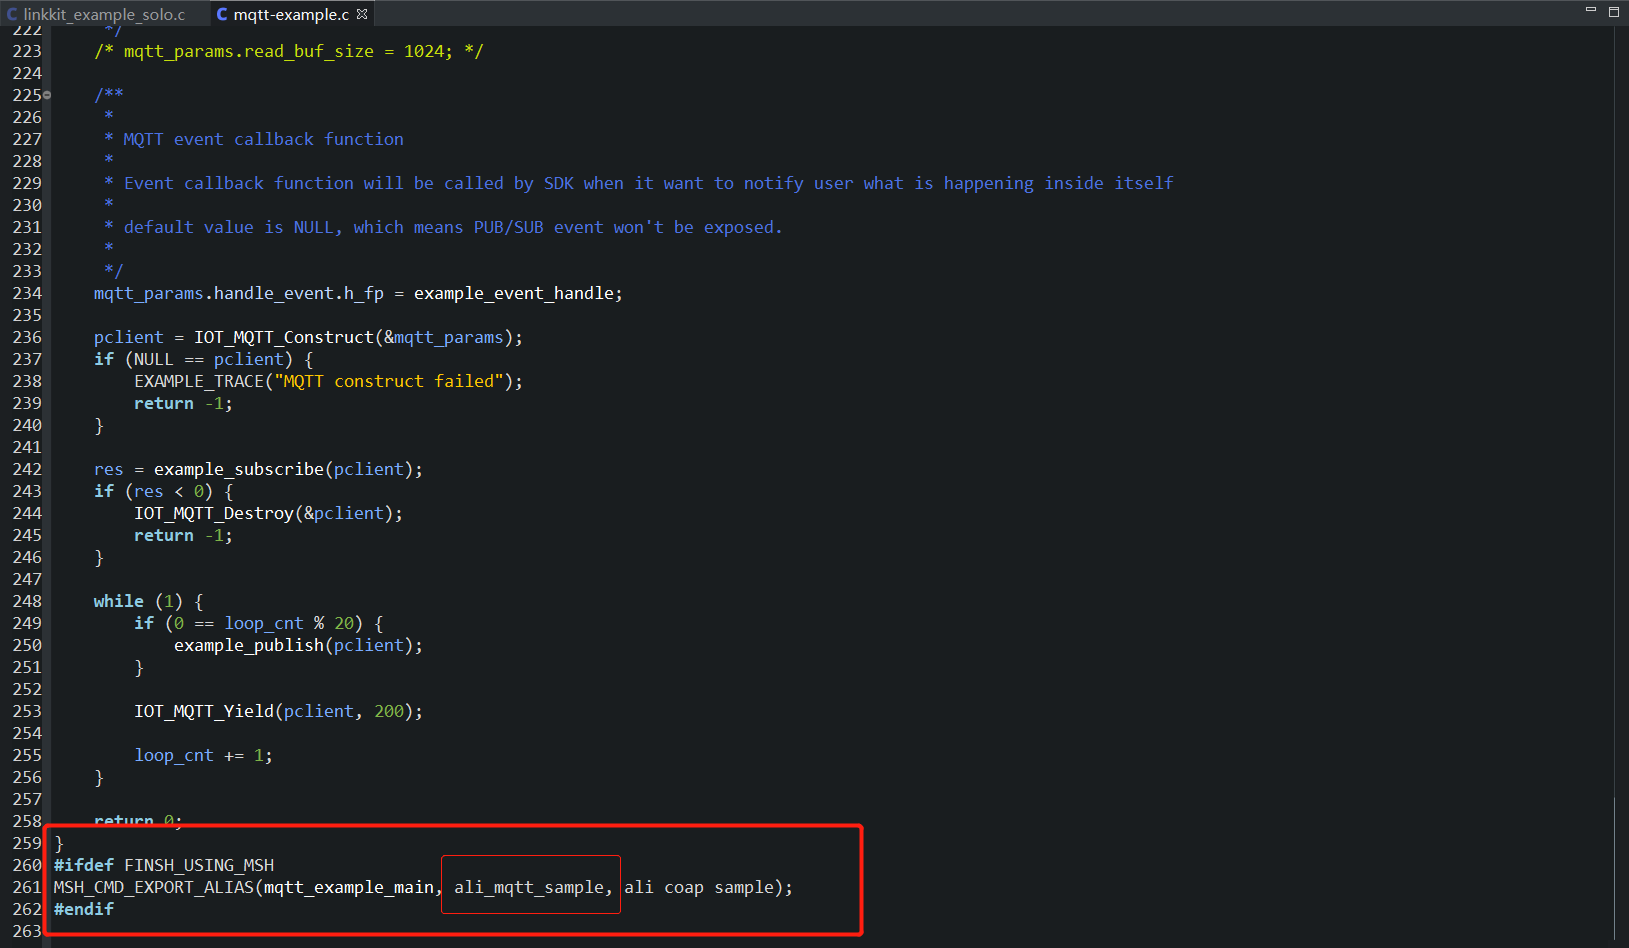Click the minimize editor icon top right
Screen dimensions: 1629x948
tap(1589, 11)
